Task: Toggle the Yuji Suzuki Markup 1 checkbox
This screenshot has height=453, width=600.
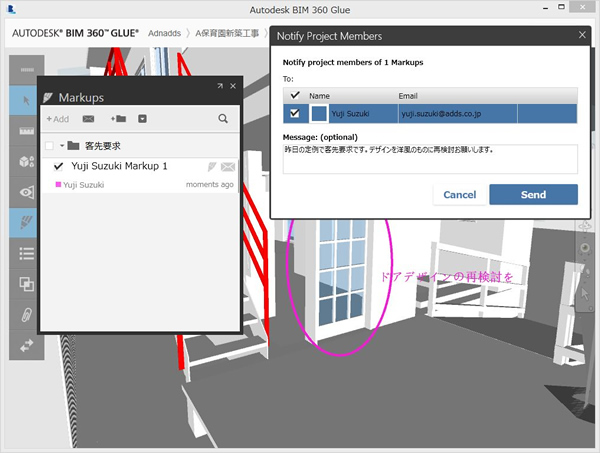Action: (x=59, y=166)
